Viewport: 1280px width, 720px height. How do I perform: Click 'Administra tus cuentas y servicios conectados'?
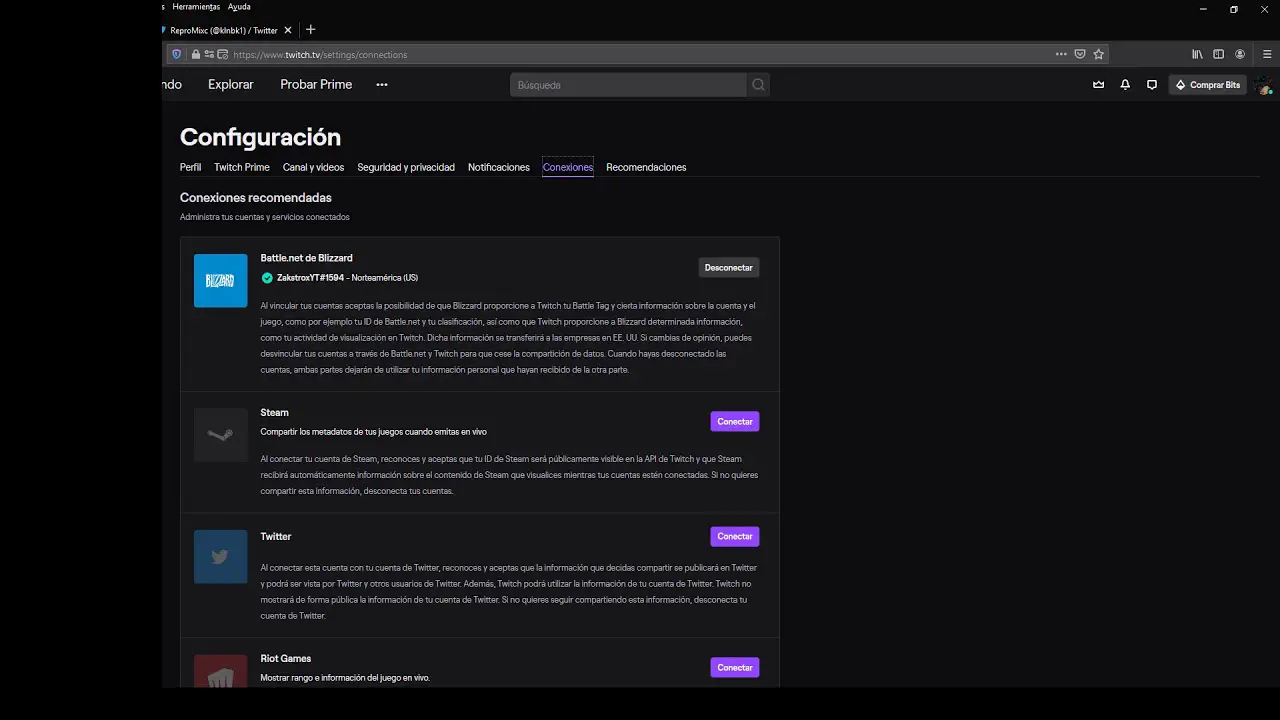coord(265,217)
